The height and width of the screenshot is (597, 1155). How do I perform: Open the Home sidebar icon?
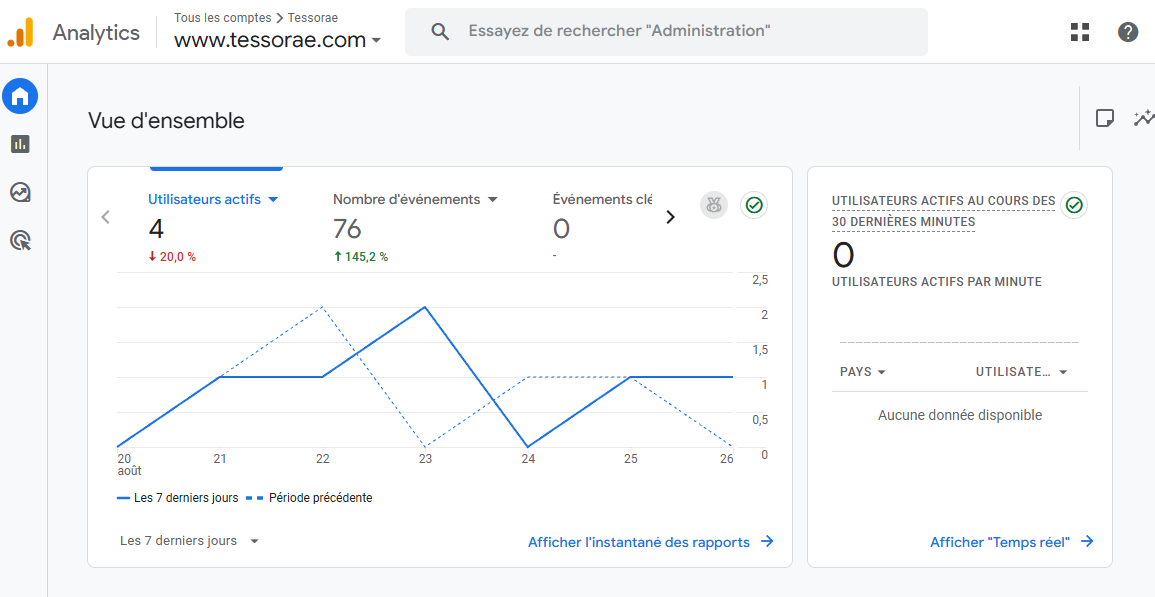pos(20,96)
